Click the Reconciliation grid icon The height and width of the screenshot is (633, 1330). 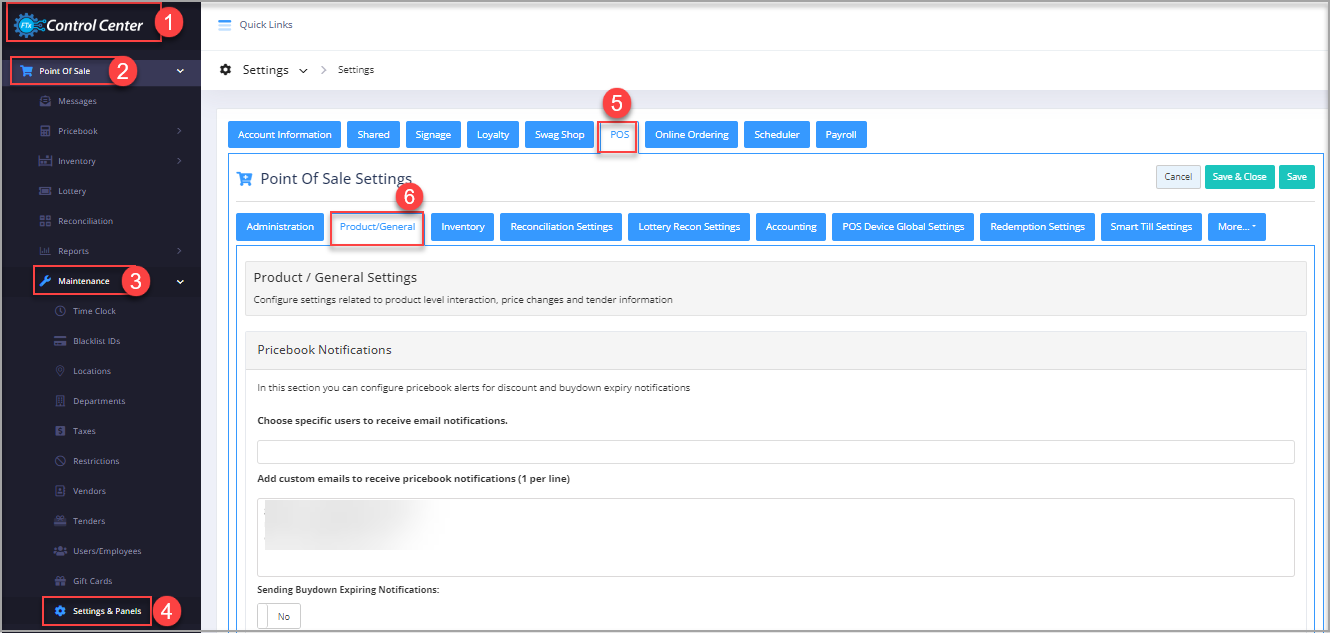[45, 221]
